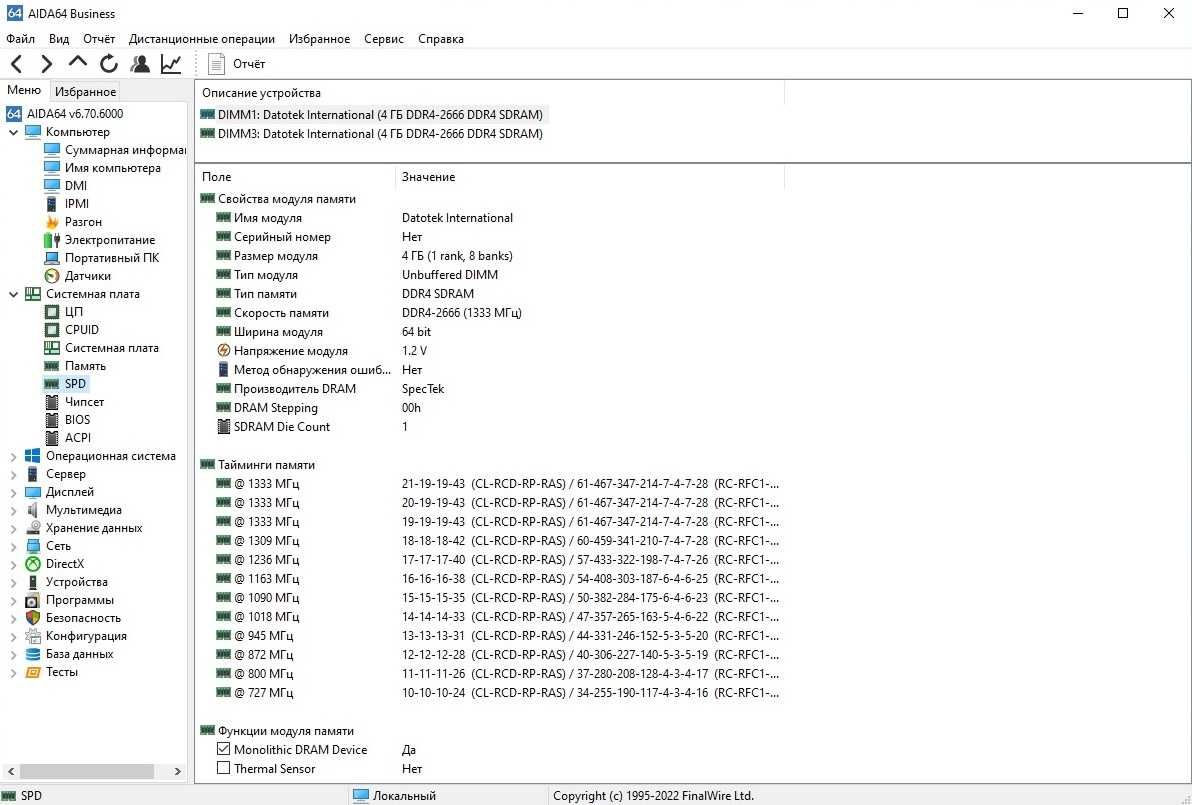Click the База данных database icon
The width and height of the screenshot is (1192, 805).
click(x=33, y=654)
